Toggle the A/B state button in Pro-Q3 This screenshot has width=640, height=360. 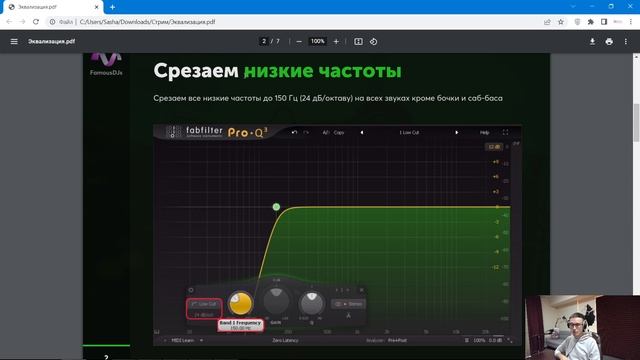326,132
